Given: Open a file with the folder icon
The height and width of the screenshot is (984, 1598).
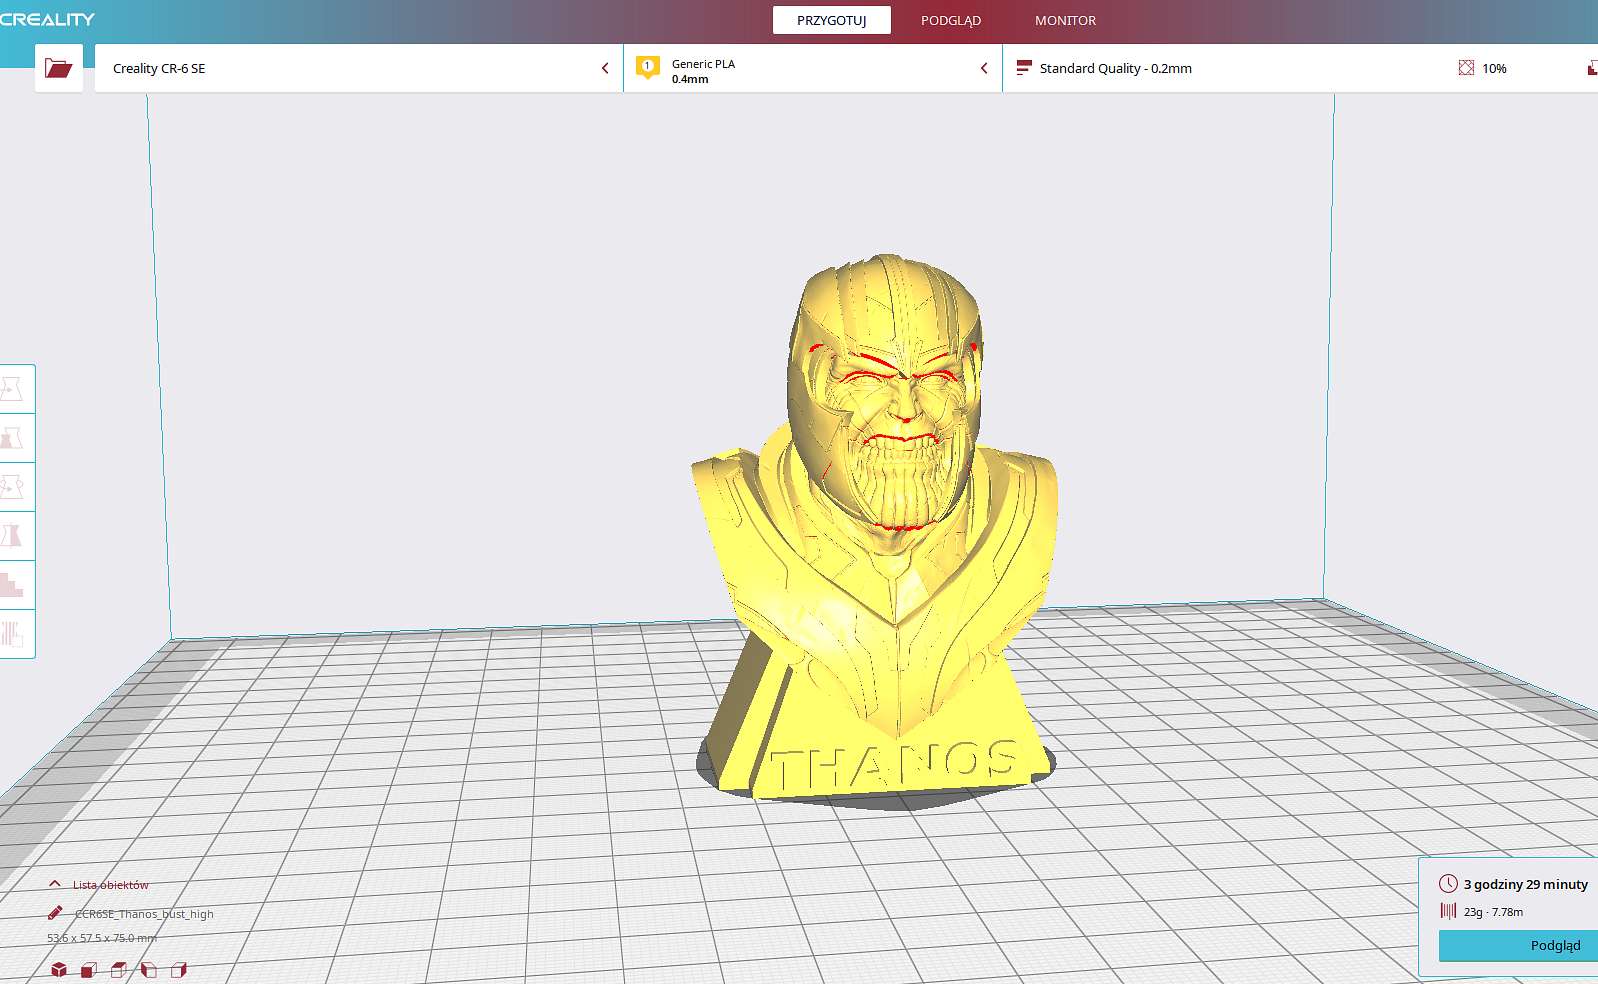Looking at the screenshot, I should pos(59,68).
